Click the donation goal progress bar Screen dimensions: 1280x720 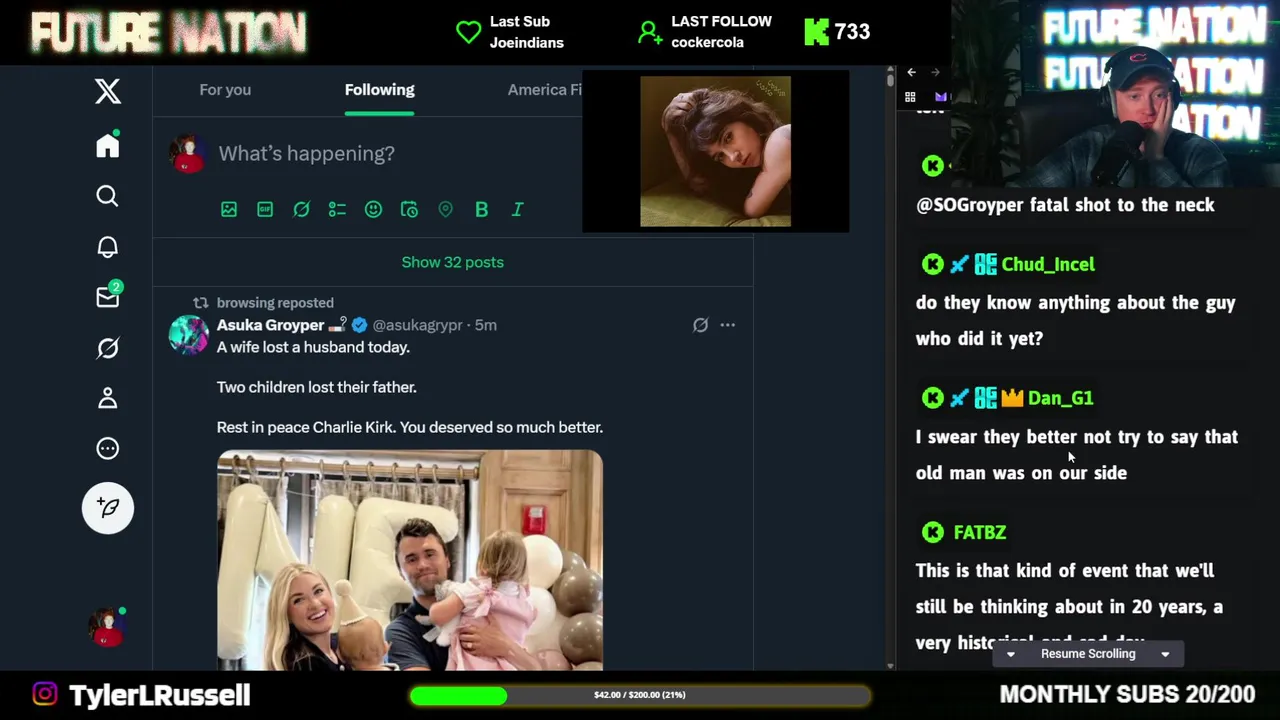640,695
